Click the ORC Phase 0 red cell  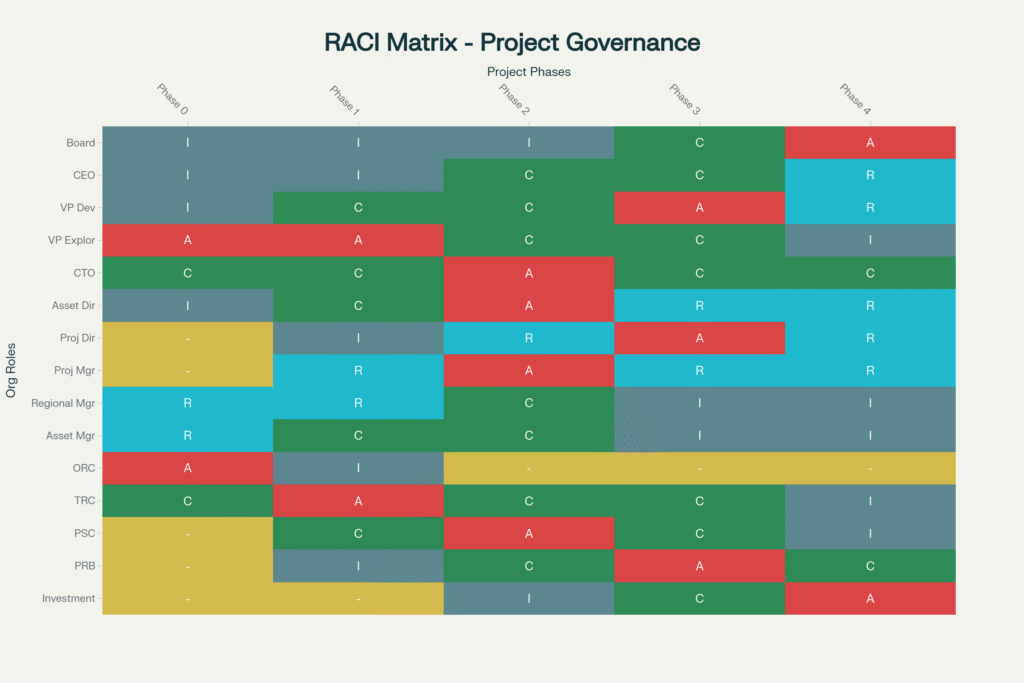click(188, 468)
